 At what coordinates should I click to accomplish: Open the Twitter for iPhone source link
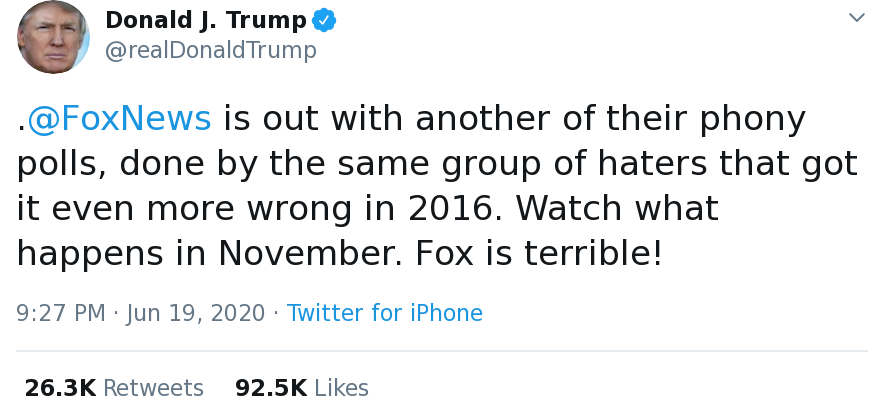[384, 313]
